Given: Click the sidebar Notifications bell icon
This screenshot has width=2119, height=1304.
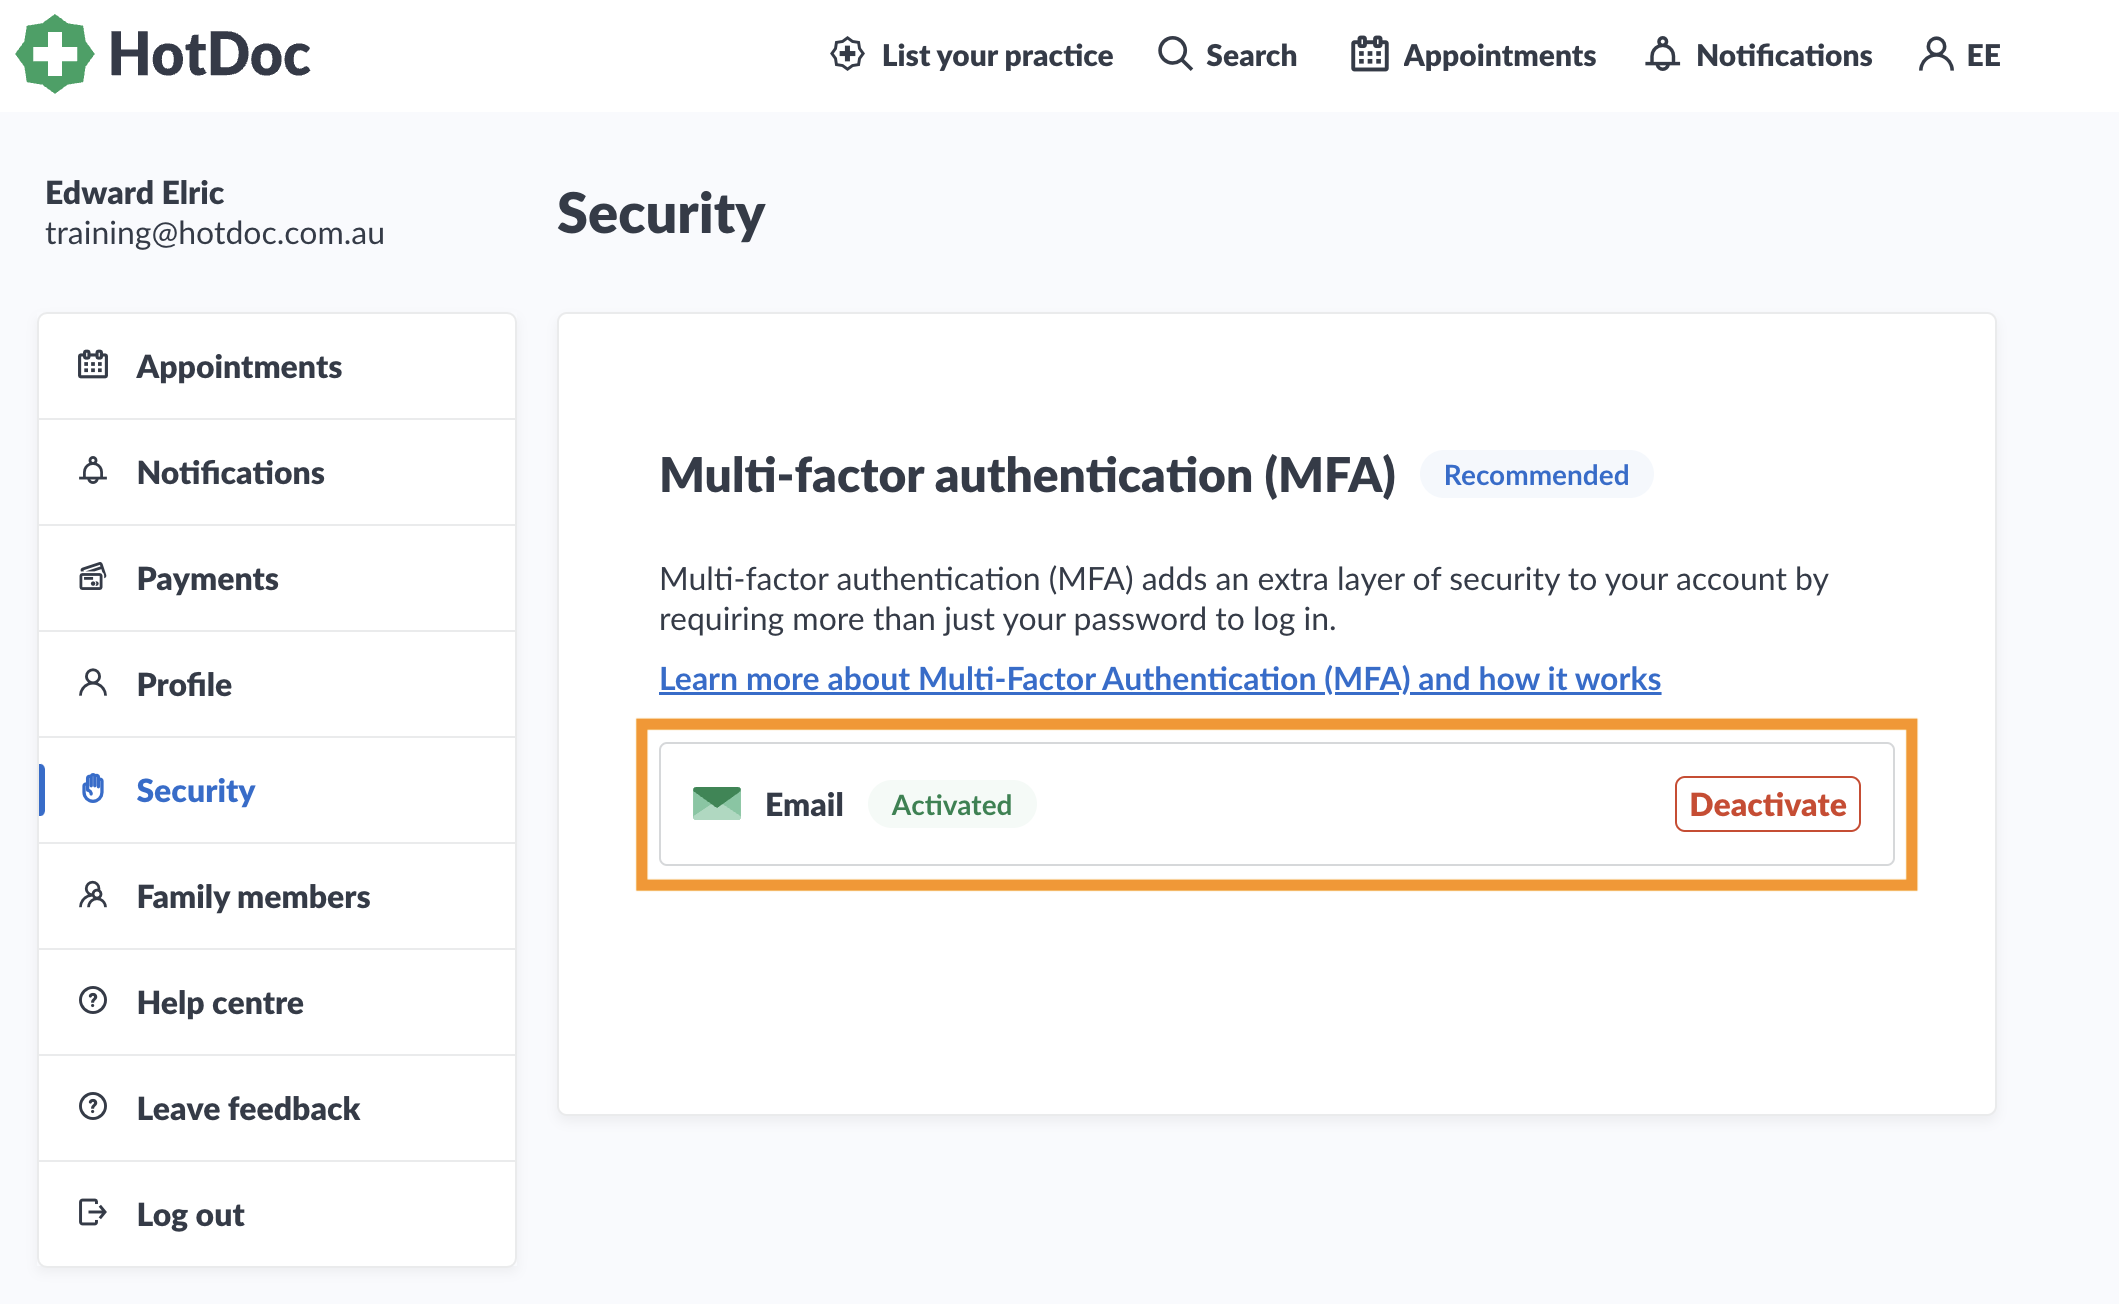Looking at the screenshot, I should (93, 471).
